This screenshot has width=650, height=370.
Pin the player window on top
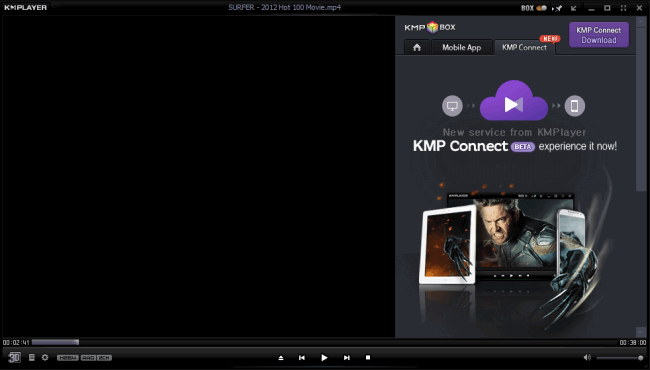(558, 8)
